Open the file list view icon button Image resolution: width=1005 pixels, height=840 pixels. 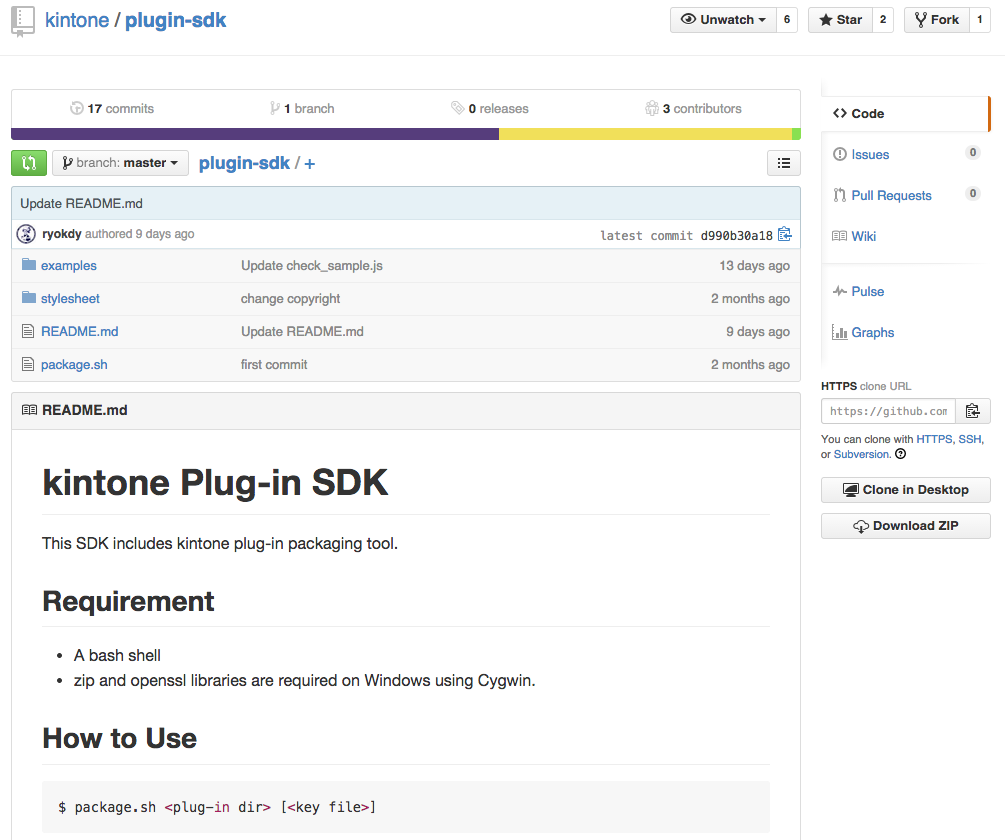click(783, 163)
